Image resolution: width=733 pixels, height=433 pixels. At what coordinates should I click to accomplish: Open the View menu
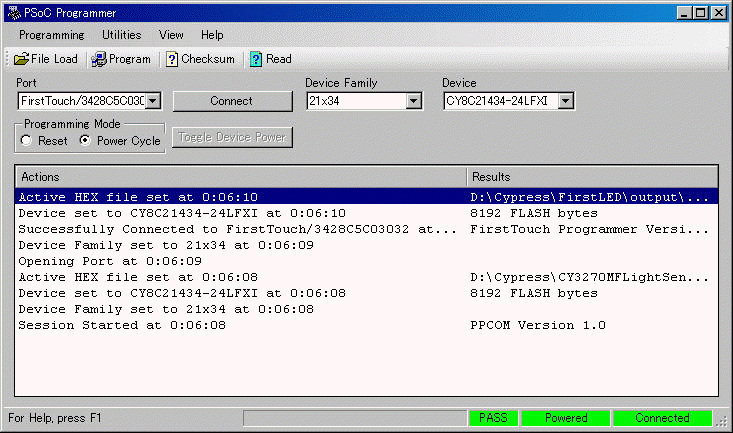coord(171,35)
